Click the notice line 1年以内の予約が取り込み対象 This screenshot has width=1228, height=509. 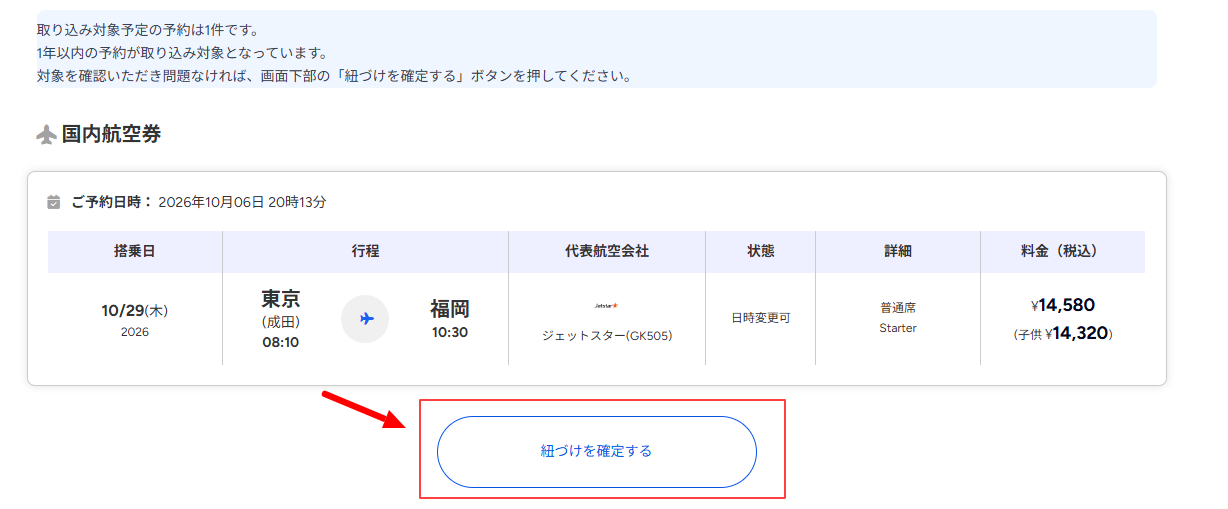[182, 53]
